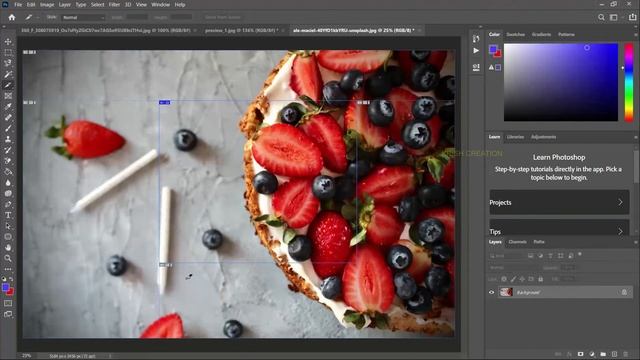The width and height of the screenshot is (640, 360).
Task: Click Create new group folder icon
Action: tap(603, 354)
